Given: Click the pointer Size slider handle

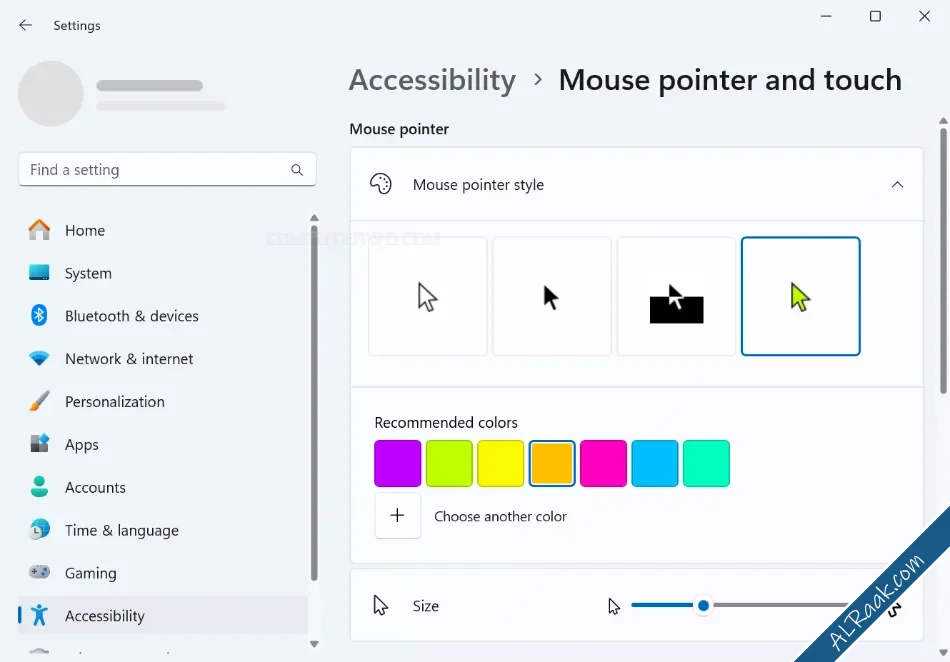Looking at the screenshot, I should coord(703,605).
